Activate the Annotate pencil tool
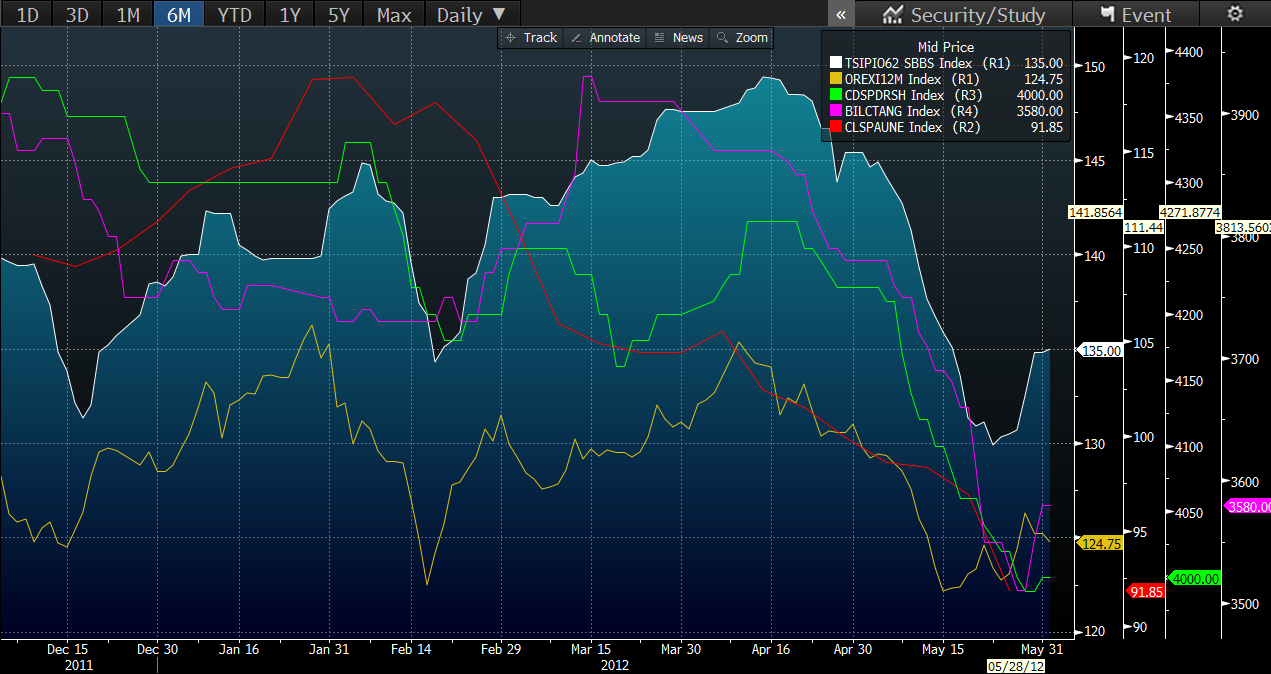The image size is (1271, 674). click(x=604, y=37)
